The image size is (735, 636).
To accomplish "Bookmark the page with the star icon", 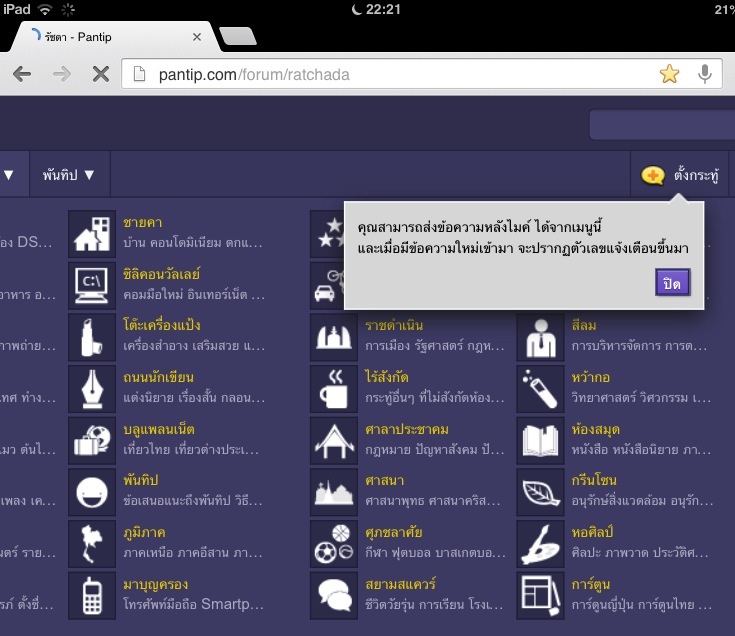I will [669, 74].
